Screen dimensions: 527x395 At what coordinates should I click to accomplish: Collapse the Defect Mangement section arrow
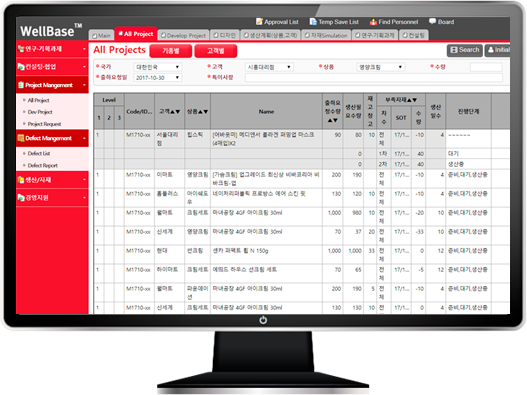coord(84,138)
